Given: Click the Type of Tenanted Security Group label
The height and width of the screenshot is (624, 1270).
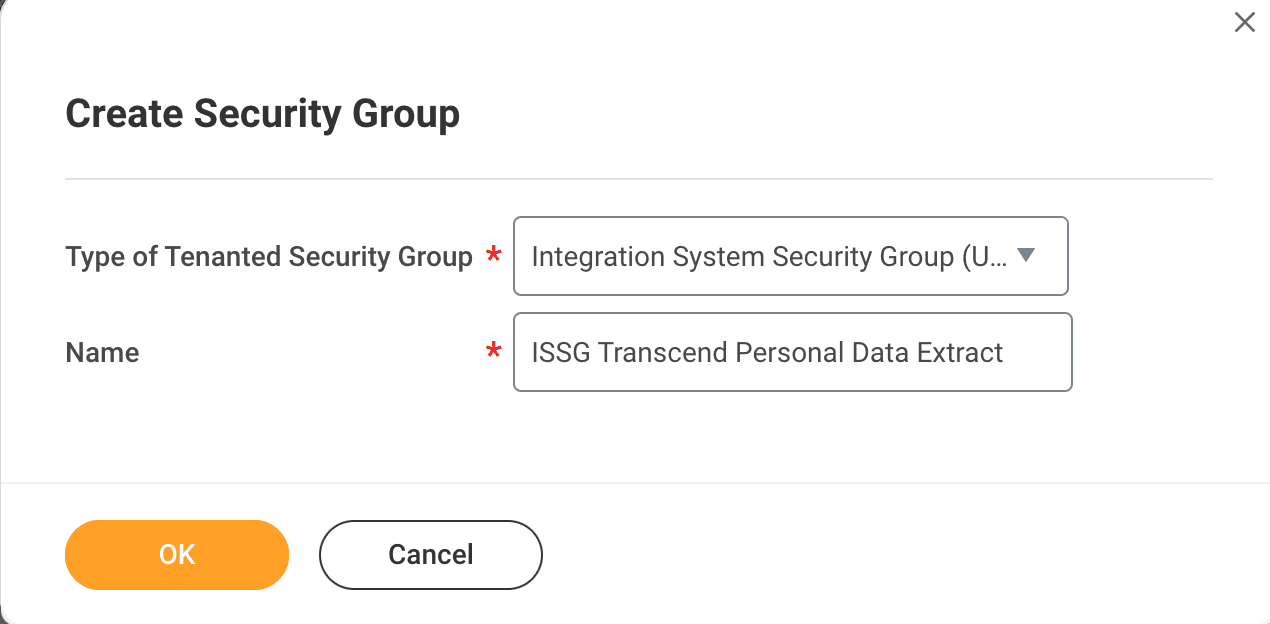Looking at the screenshot, I should (269, 256).
